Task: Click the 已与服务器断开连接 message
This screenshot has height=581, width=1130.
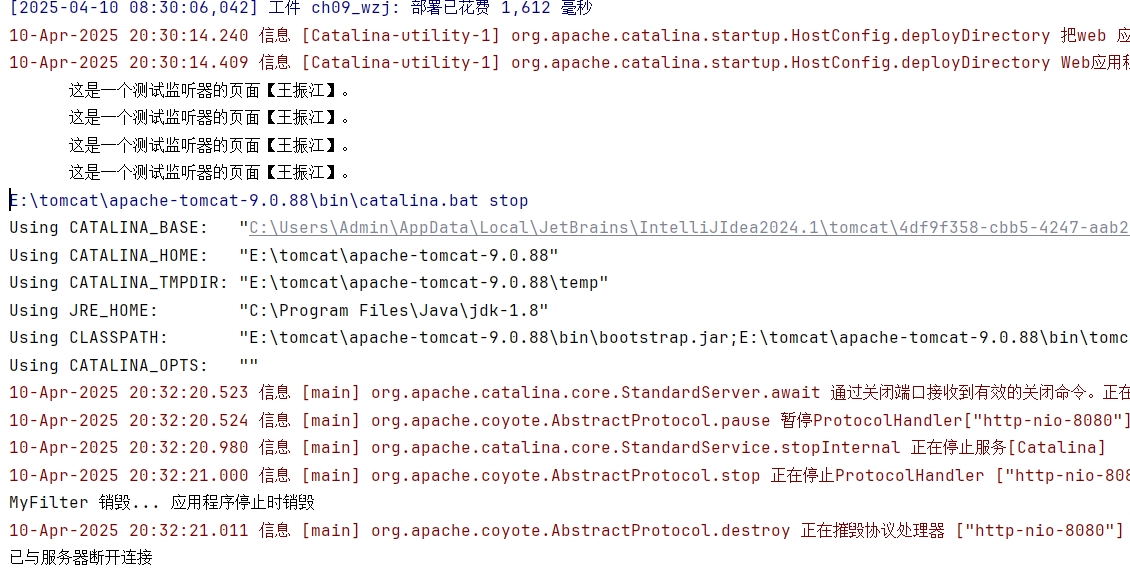Action: point(81,557)
